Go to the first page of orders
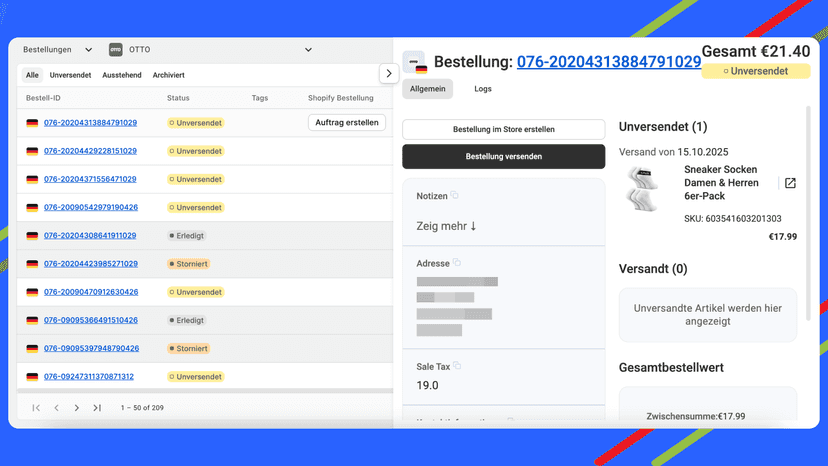Viewport: 828px width, 466px height. click(36, 408)
